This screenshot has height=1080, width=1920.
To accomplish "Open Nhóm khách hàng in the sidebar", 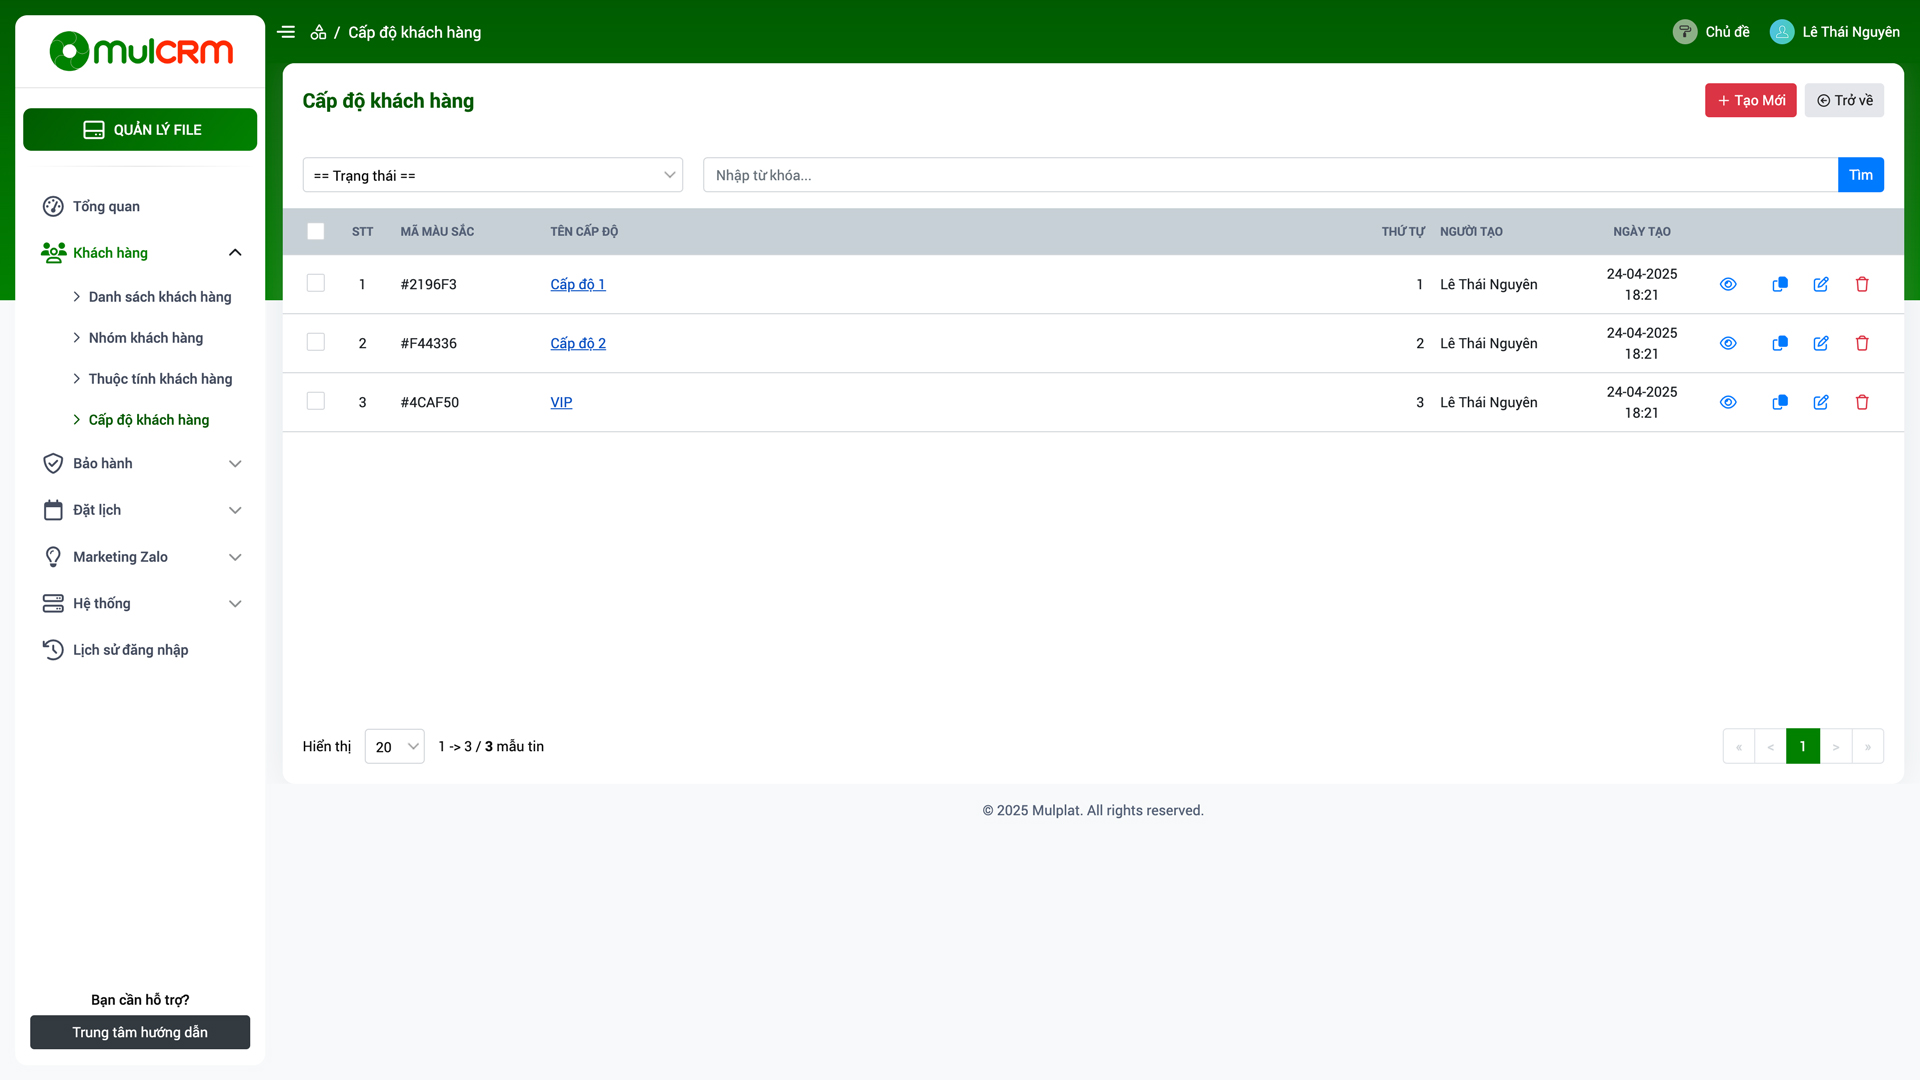I will [x=146, y=338].
